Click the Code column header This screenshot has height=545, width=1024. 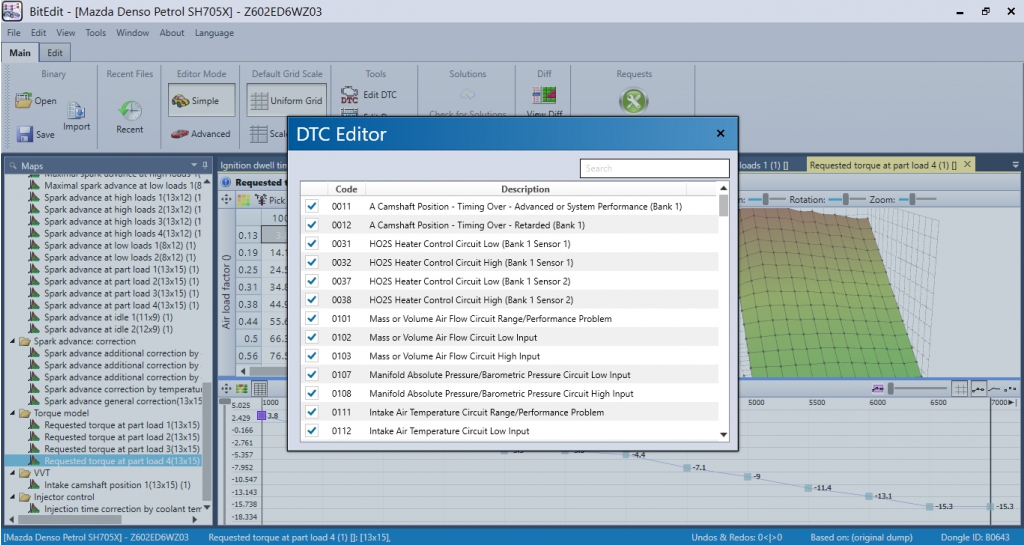[346, 189]
